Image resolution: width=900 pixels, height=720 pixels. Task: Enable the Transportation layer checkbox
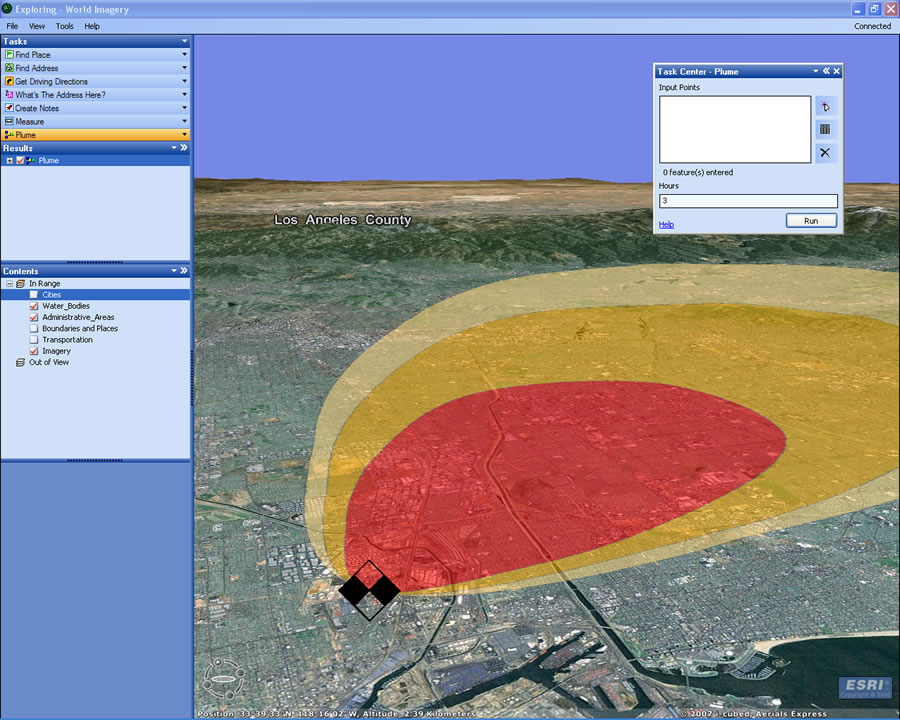pos(34,340)
